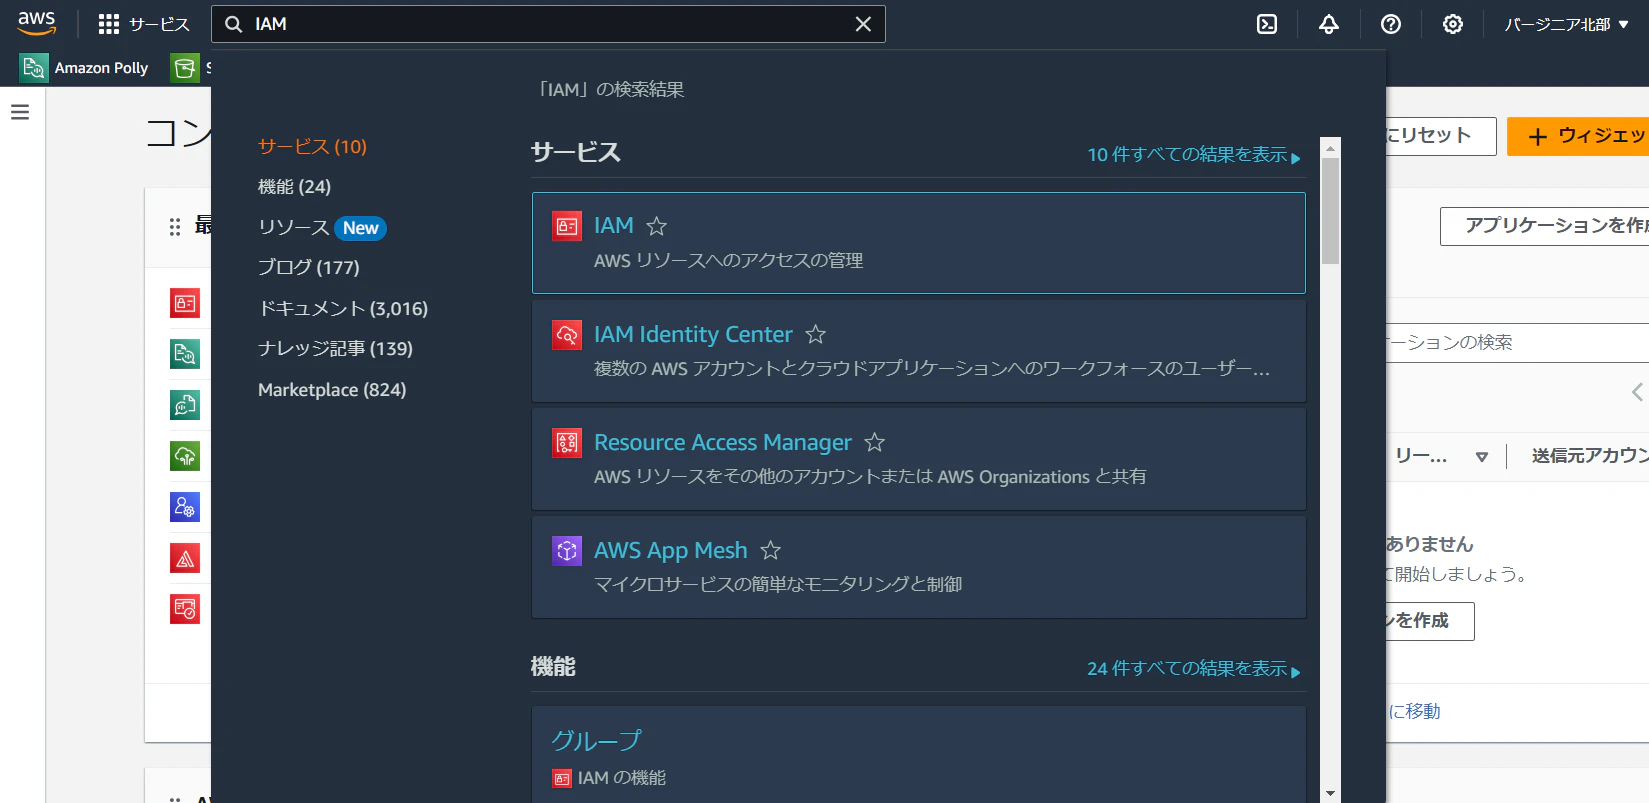Click the red Amplify triangle icon
This screenshot has height=803, width=1649.
click(x=185, y=558)
